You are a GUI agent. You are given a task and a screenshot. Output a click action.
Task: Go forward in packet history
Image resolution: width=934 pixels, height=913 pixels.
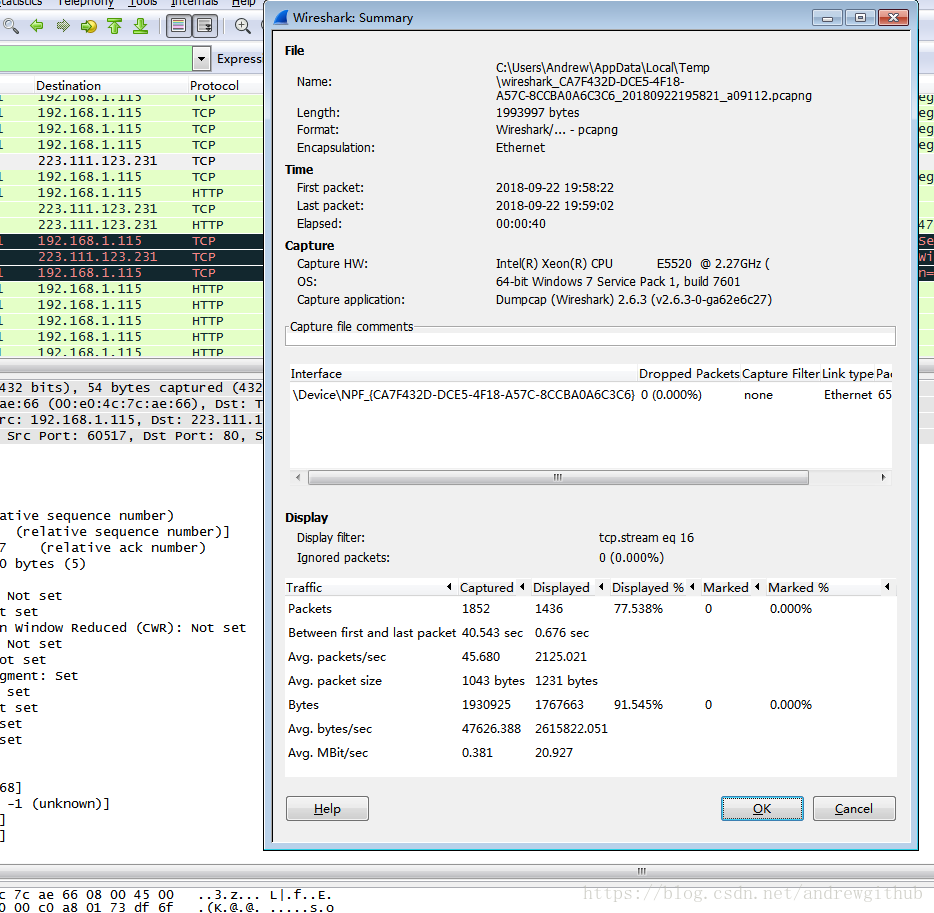coord(63,26)
